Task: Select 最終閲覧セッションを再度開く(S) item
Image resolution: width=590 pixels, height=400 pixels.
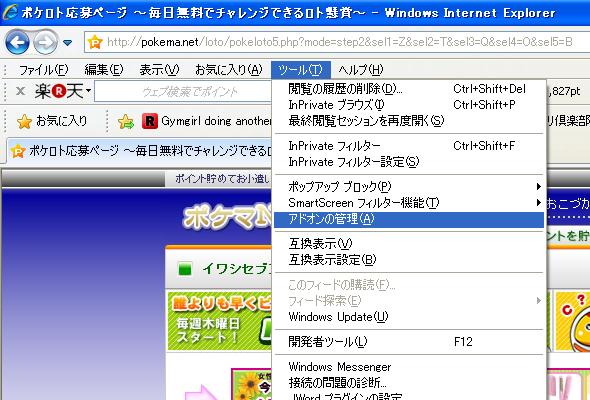Action: (409, 120)
